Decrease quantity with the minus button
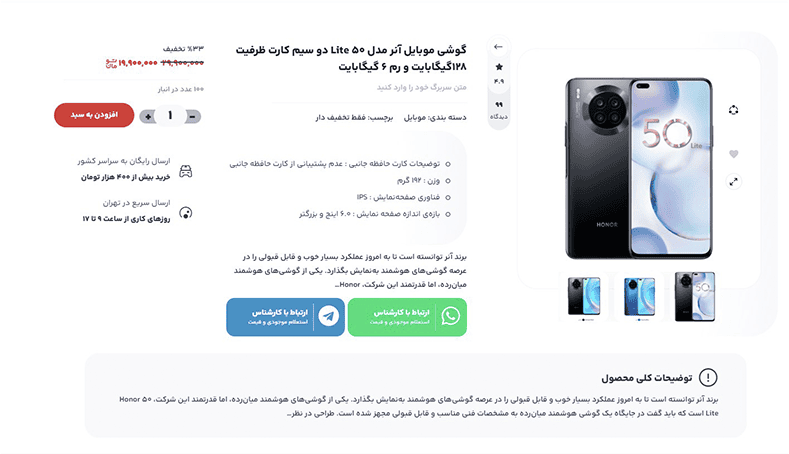Viewport: 789px width, 454px height. tap(192, 117)
